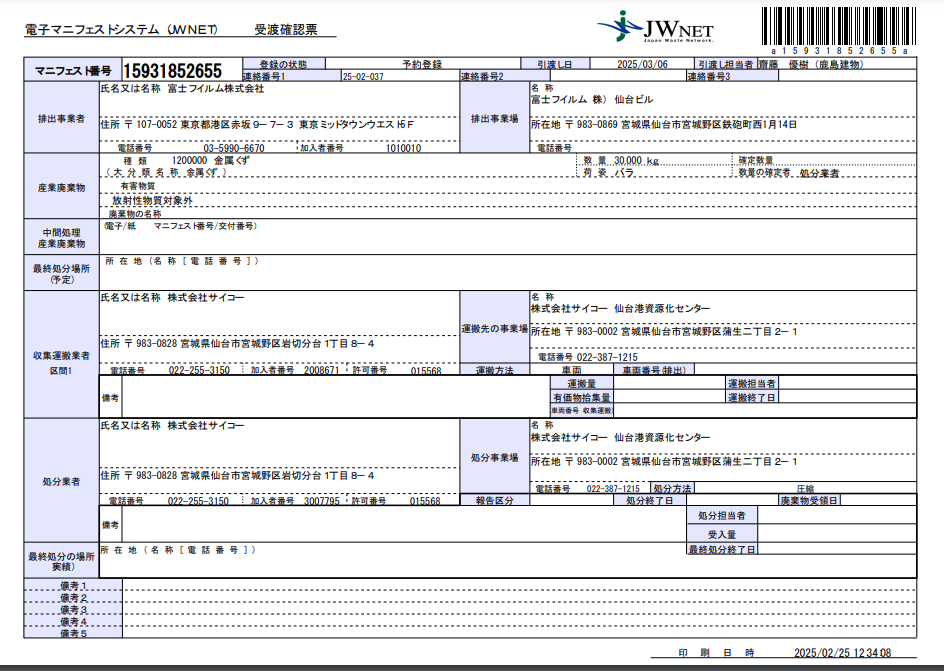
Task: Click the 収集運搬業者 phone number 022-255-3150
Action: coord(198,370)
